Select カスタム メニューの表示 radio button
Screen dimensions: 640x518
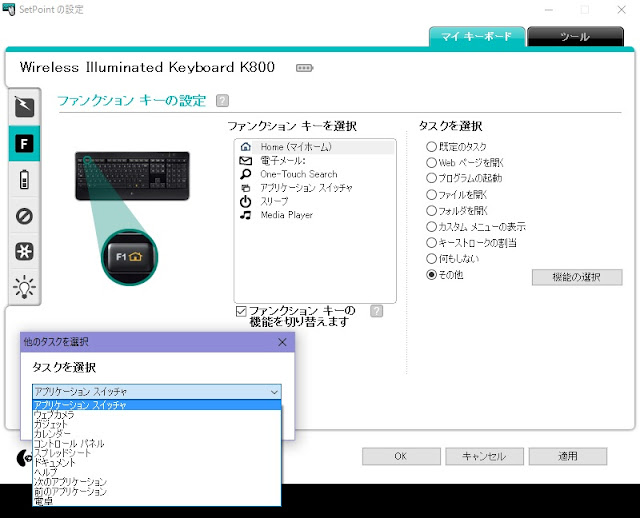(x=431, y=227)
